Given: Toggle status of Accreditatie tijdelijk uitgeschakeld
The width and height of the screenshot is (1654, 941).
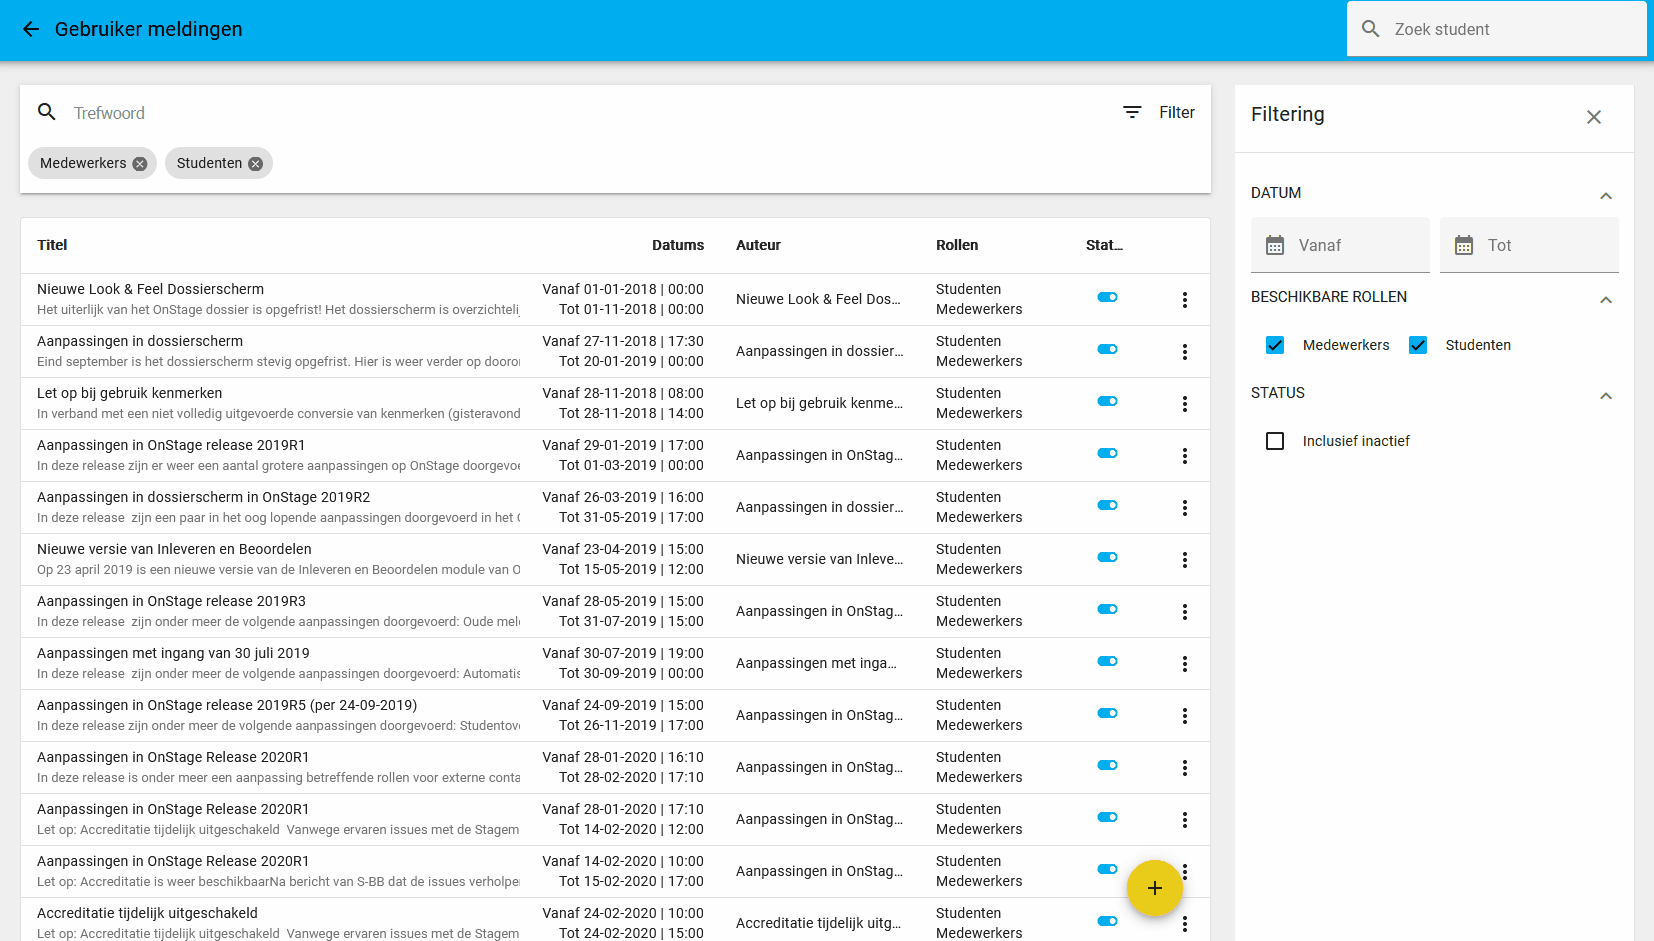Looking at the screenshot, I should (x=1107, y=921).
